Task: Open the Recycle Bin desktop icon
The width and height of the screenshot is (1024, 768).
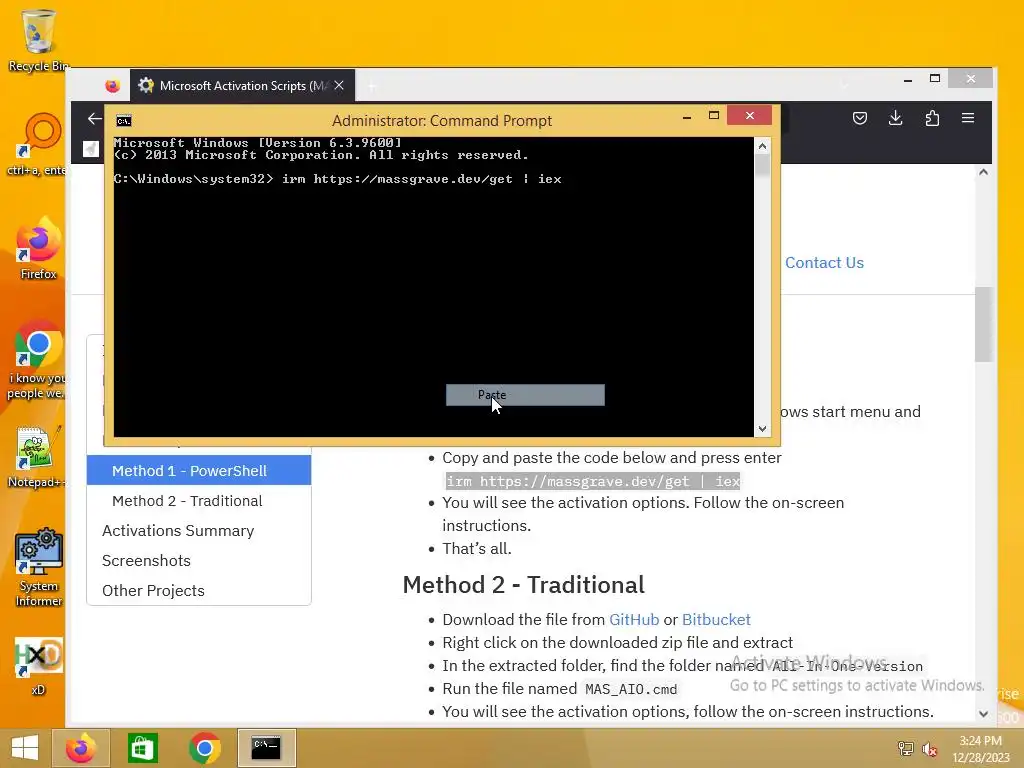Action: point(38,40)
